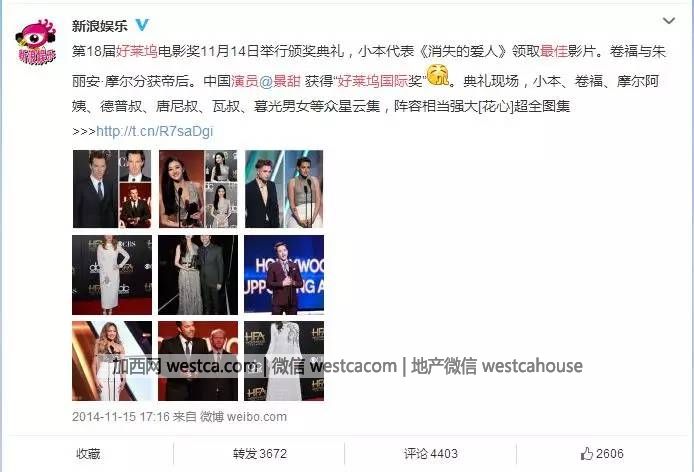
Task: Open the t.cn/R7saDgi short link
Action: [154, 131]
